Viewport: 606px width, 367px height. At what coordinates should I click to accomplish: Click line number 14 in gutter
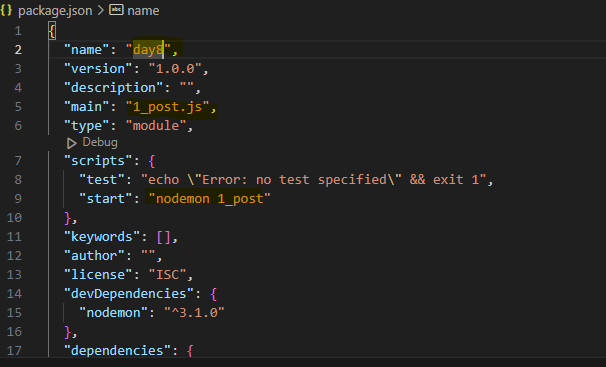[x=14, y=294]
